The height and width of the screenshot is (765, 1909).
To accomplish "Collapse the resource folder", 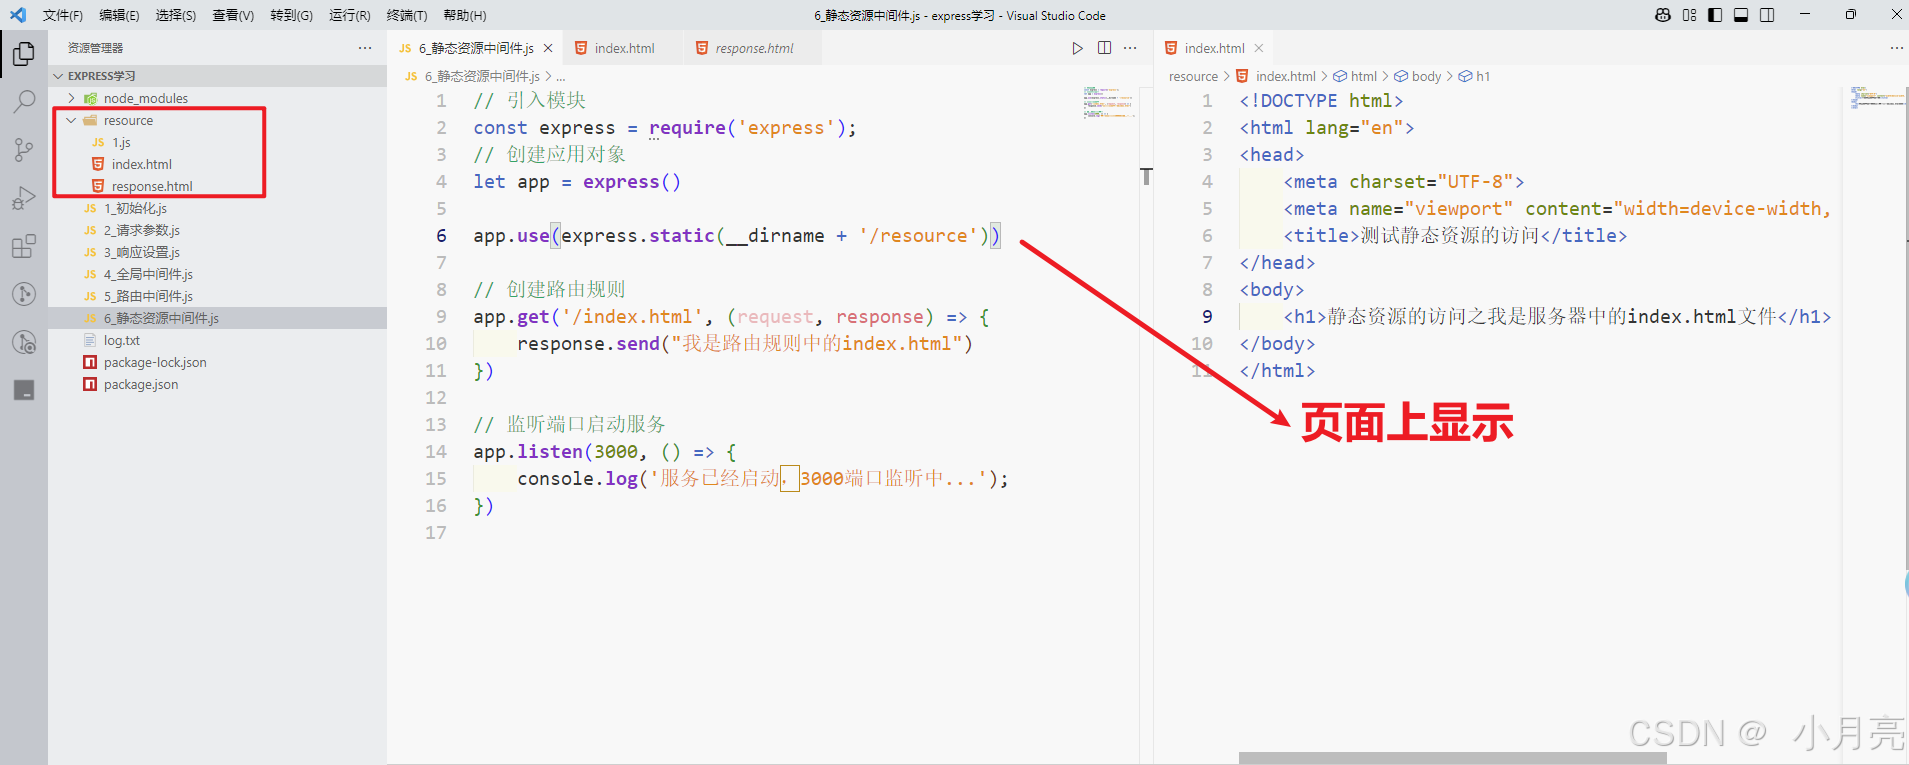I will tap(218, 120).
